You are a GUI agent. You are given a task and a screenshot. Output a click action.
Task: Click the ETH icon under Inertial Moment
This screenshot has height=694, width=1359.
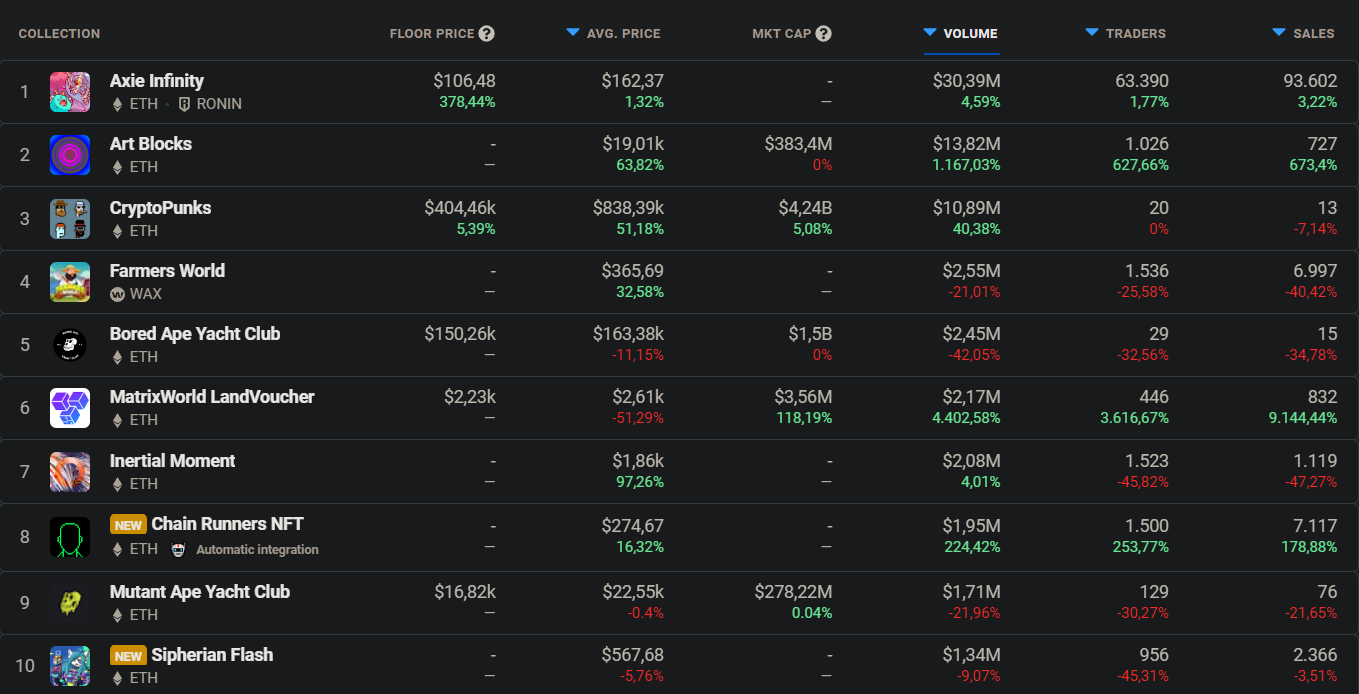[117, 484]
